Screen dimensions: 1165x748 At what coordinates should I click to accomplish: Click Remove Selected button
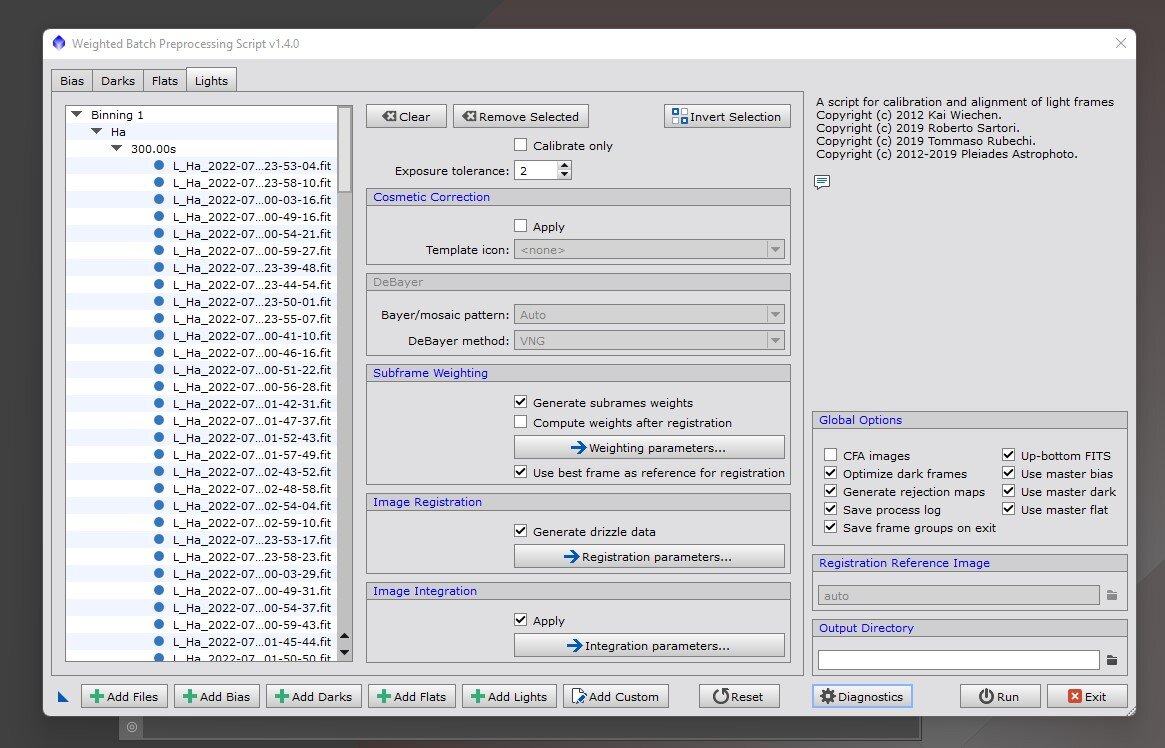click(x=521, y=117)
